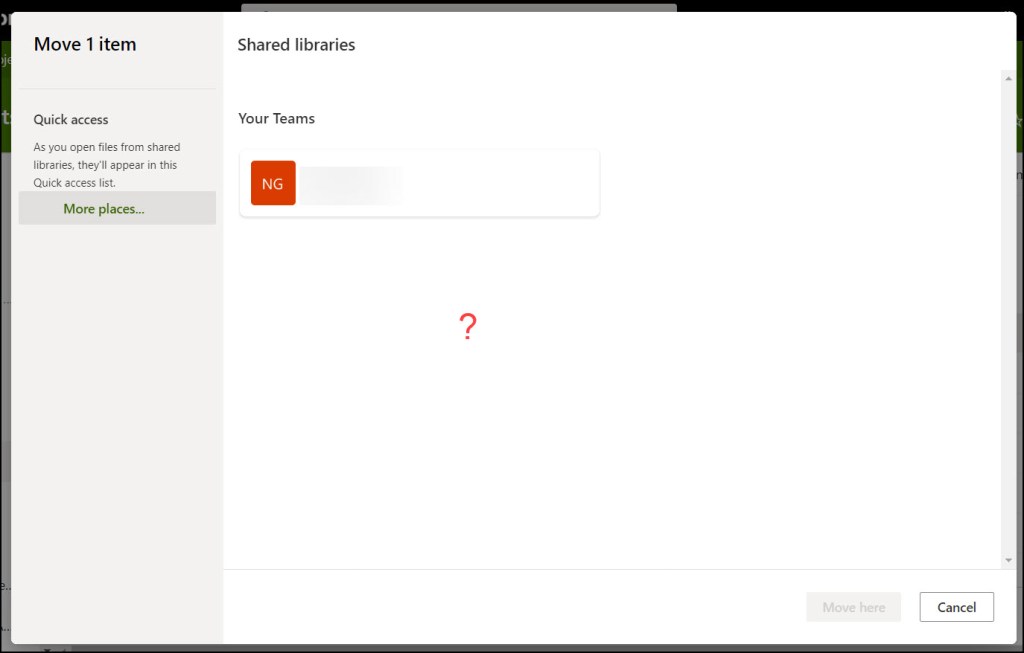Viewport: 1024px width, 653px height.
Task: Click the red question mark symbol
Action: (467, 327)
